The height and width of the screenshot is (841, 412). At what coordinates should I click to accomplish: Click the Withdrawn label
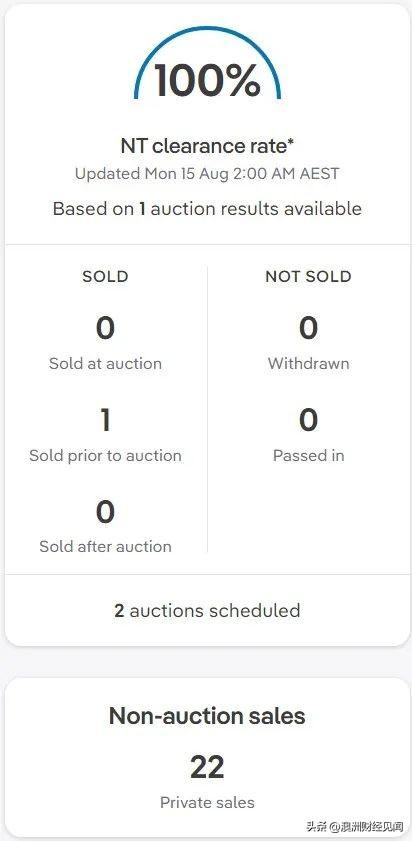[308, 364]
